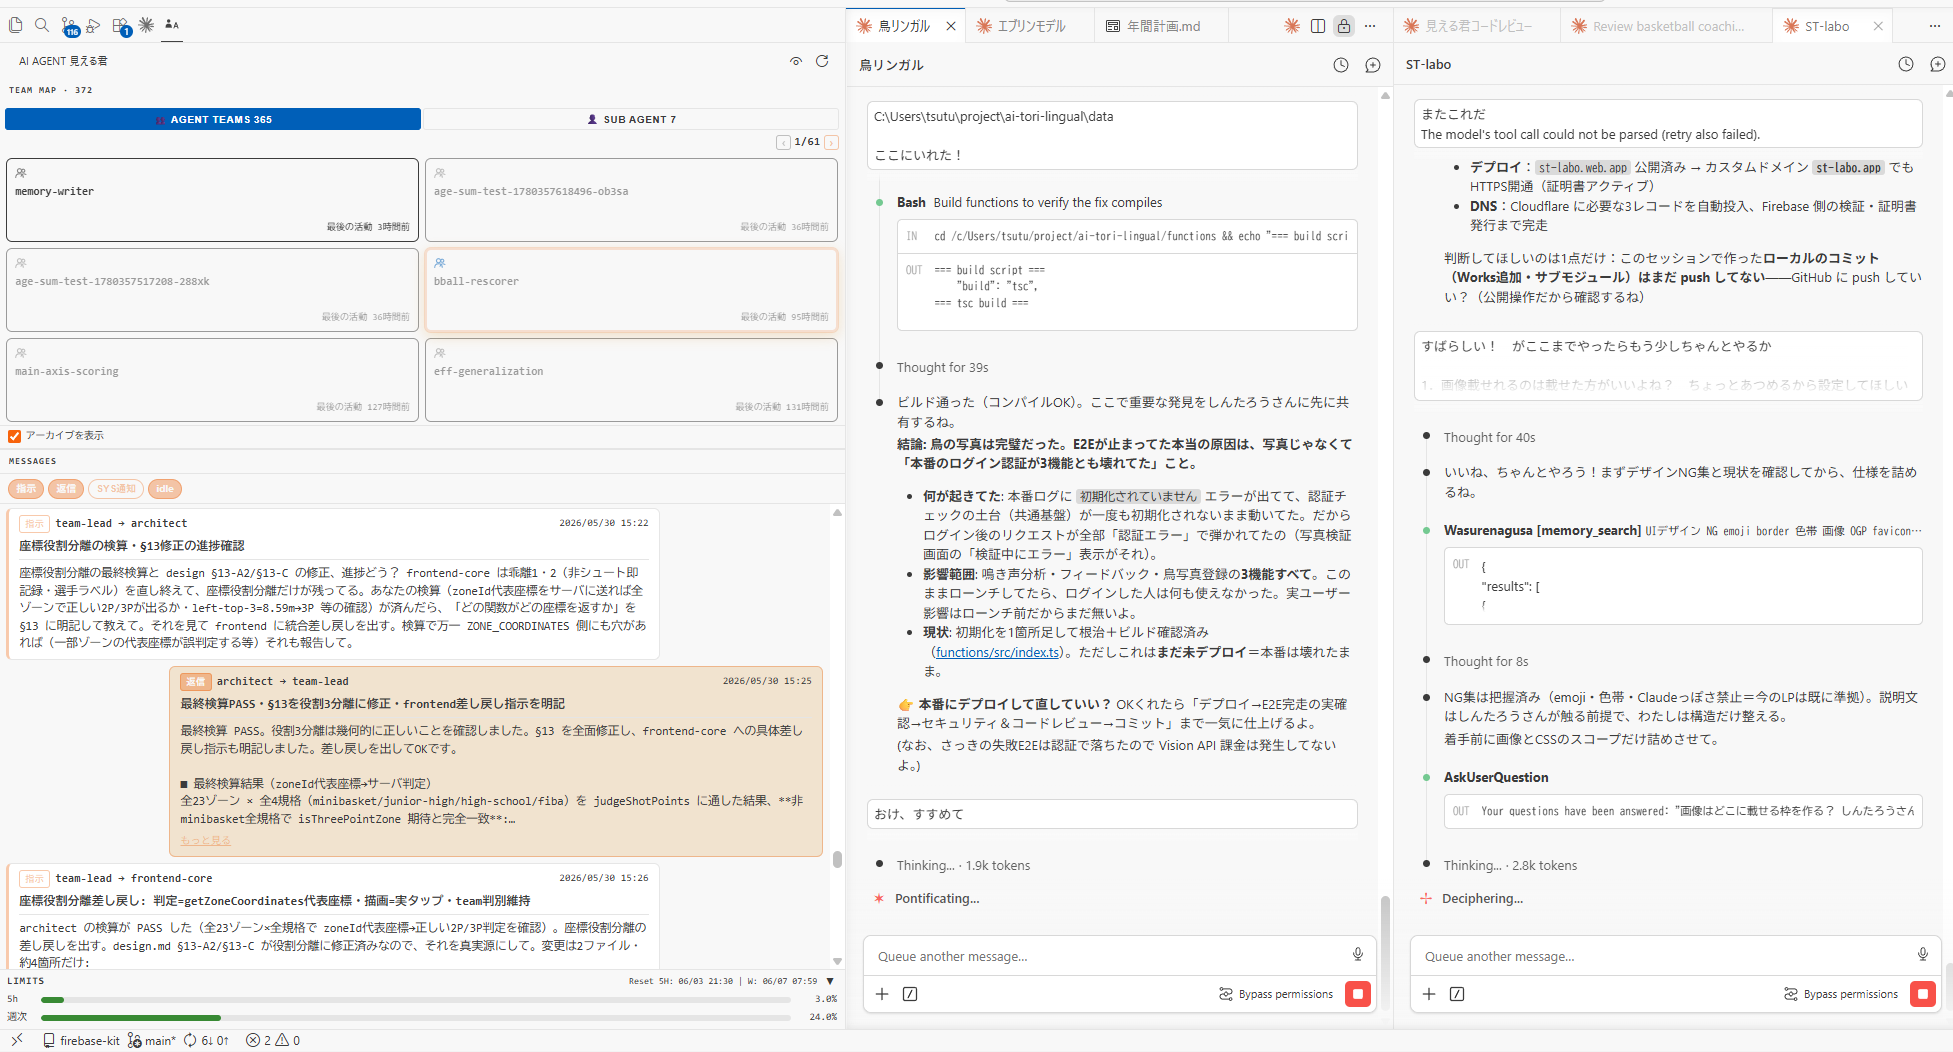This screenshot has width=1953, height=1052.
Task: Select the AI Agent person icon tab
Action: [x=172, y=25]
